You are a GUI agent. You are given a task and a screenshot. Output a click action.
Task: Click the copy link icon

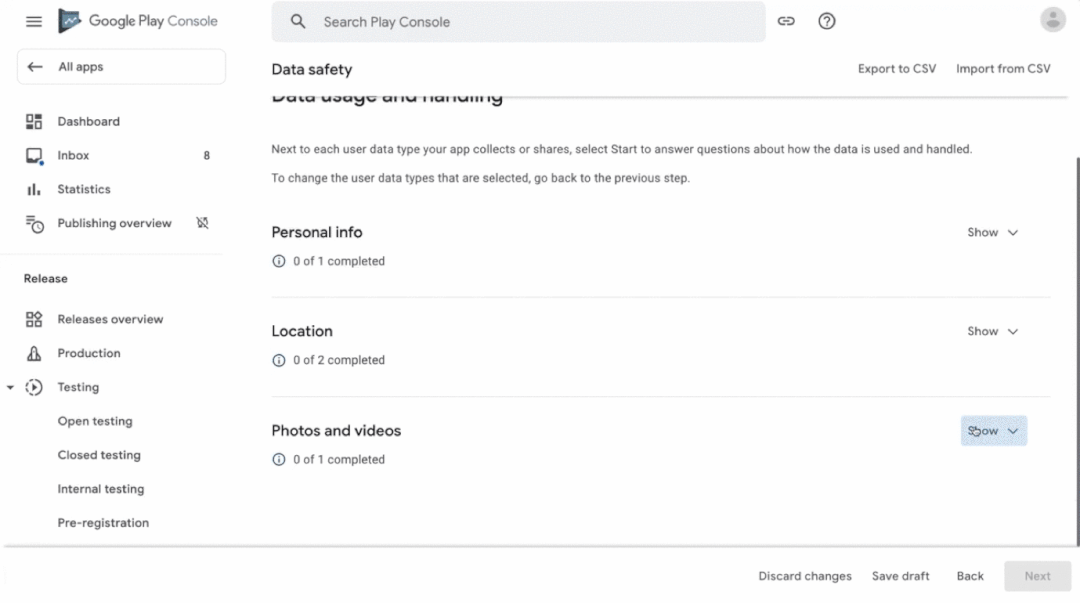(786, 21)
